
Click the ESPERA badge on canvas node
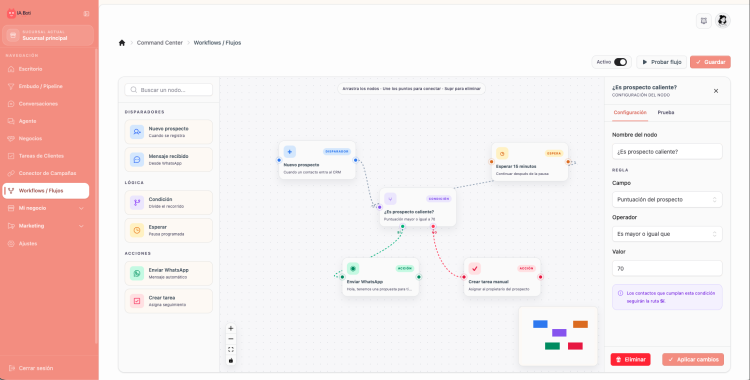click(554, 154)
